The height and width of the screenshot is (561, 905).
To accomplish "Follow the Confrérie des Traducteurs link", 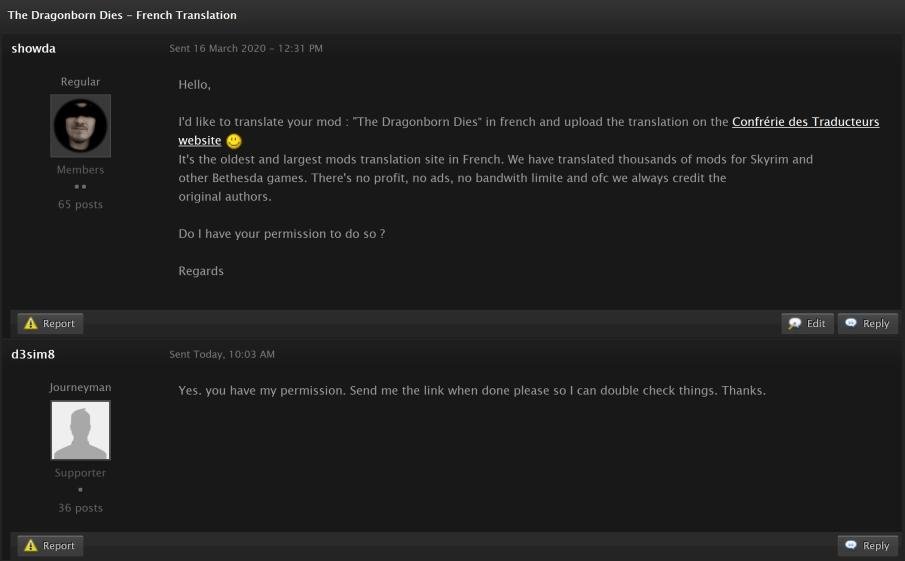I will coord(805,122).
